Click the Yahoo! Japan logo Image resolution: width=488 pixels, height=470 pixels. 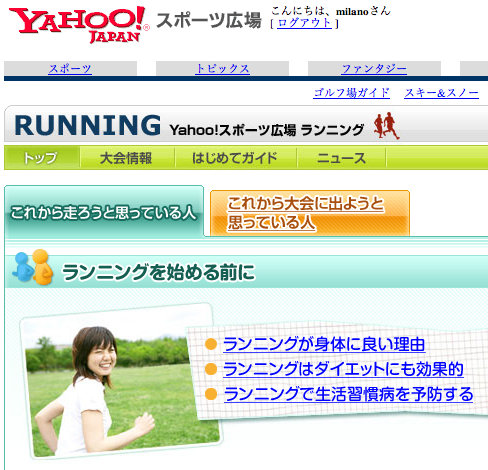click(79, 25)
